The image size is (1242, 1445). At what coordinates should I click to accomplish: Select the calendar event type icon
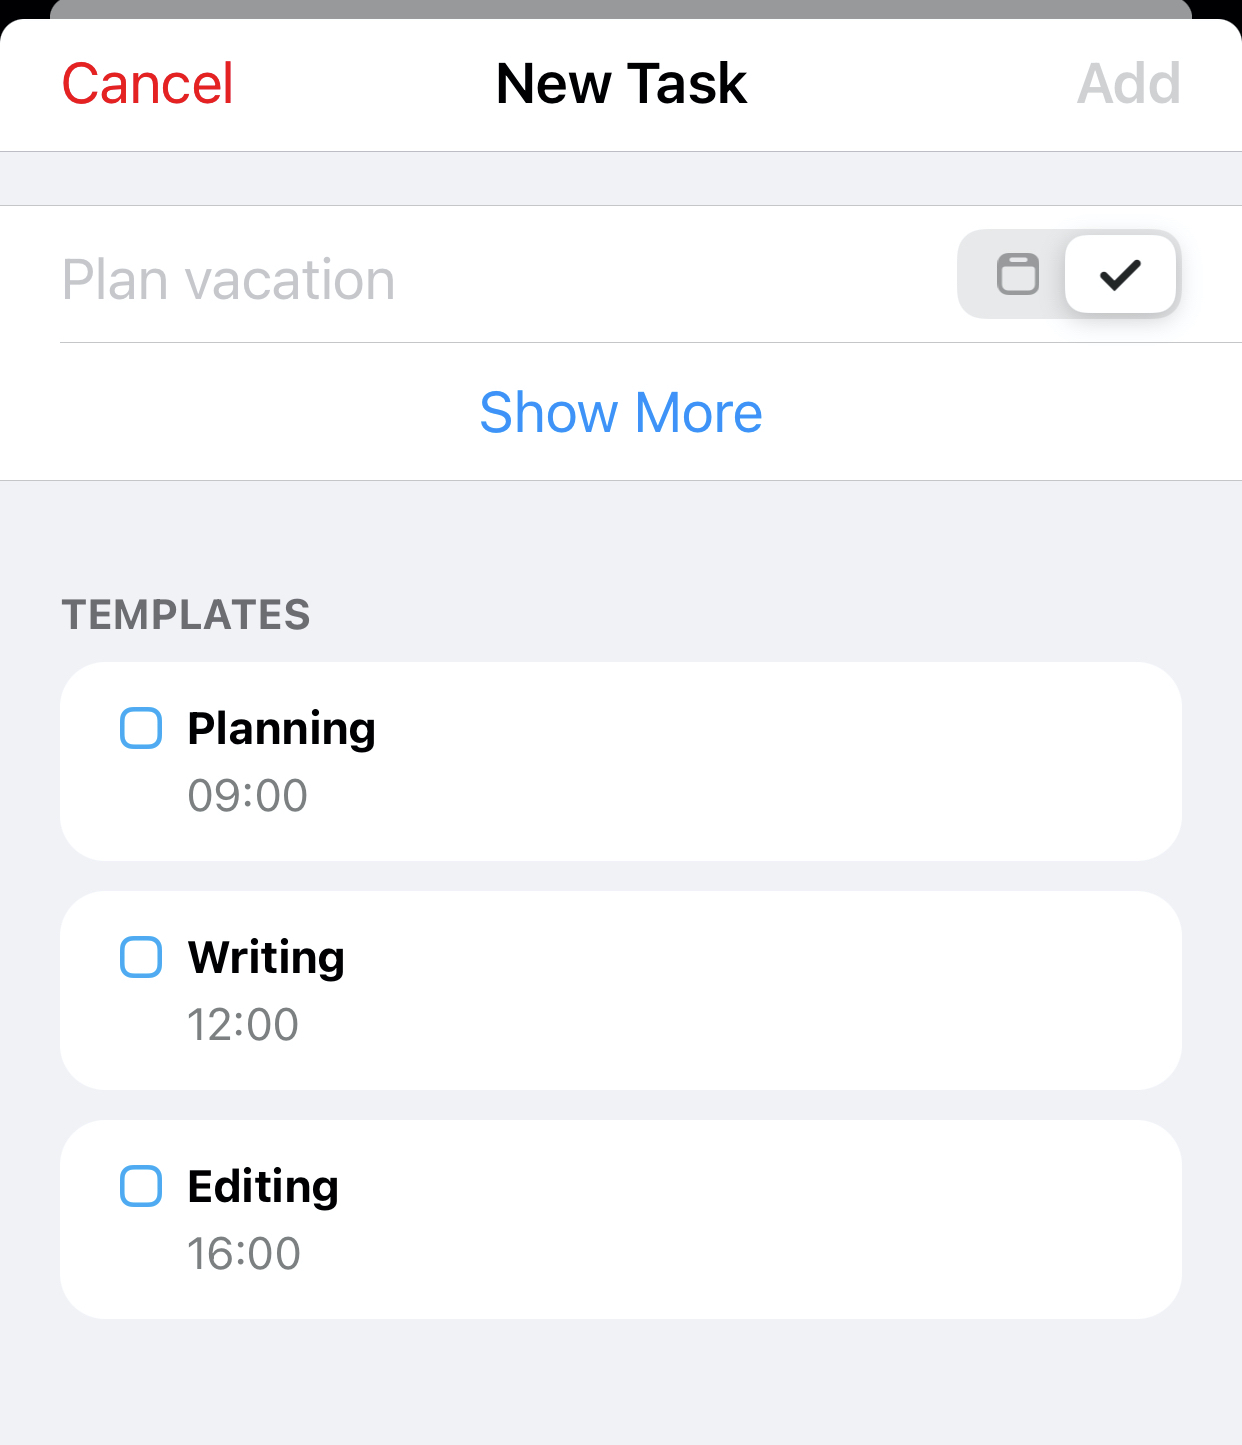point(1018,274)
